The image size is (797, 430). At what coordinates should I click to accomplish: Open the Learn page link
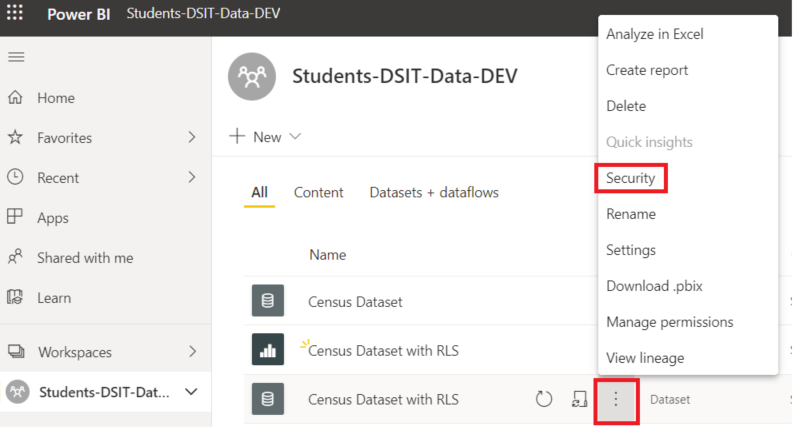click(x=54, y=298)
